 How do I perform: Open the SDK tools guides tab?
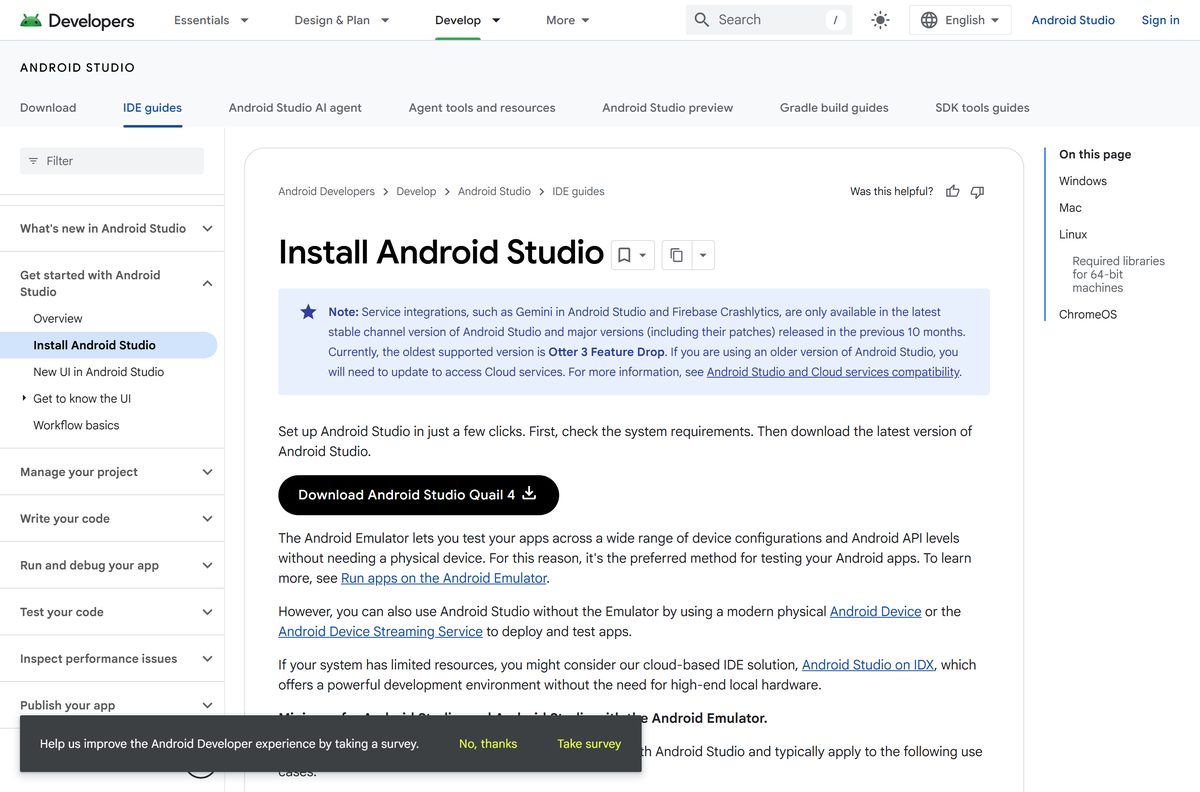click(x=982, y=107)
